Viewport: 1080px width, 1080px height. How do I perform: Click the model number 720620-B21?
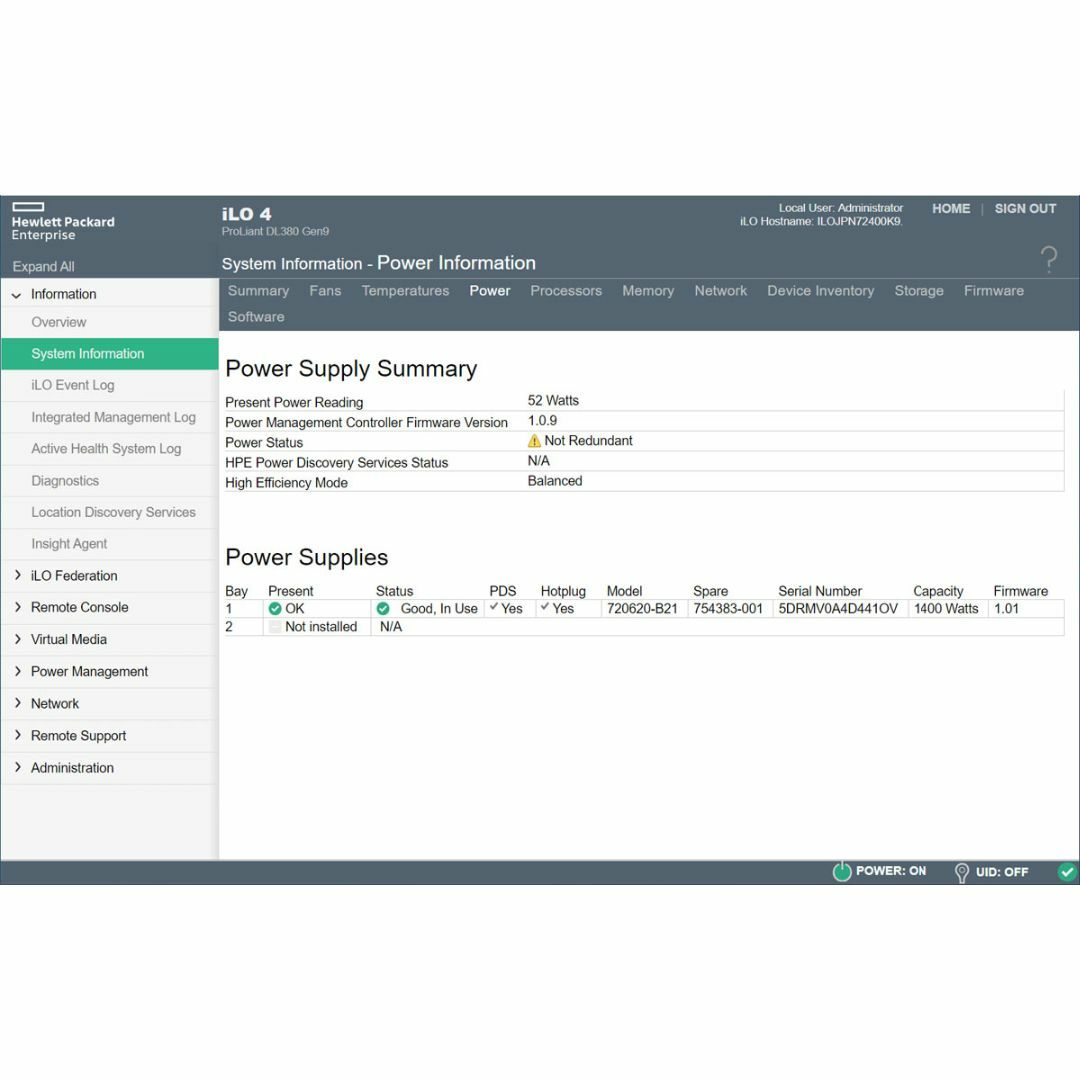(642, 609)
